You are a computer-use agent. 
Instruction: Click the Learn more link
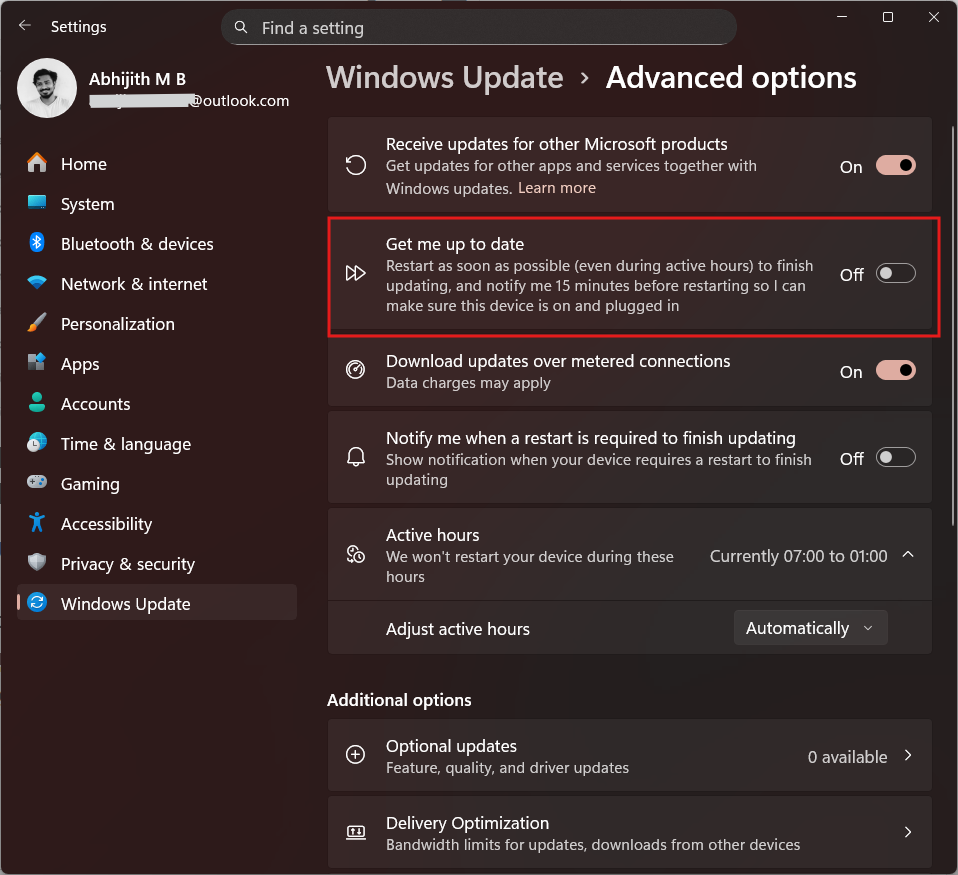(x=556, y=187)
